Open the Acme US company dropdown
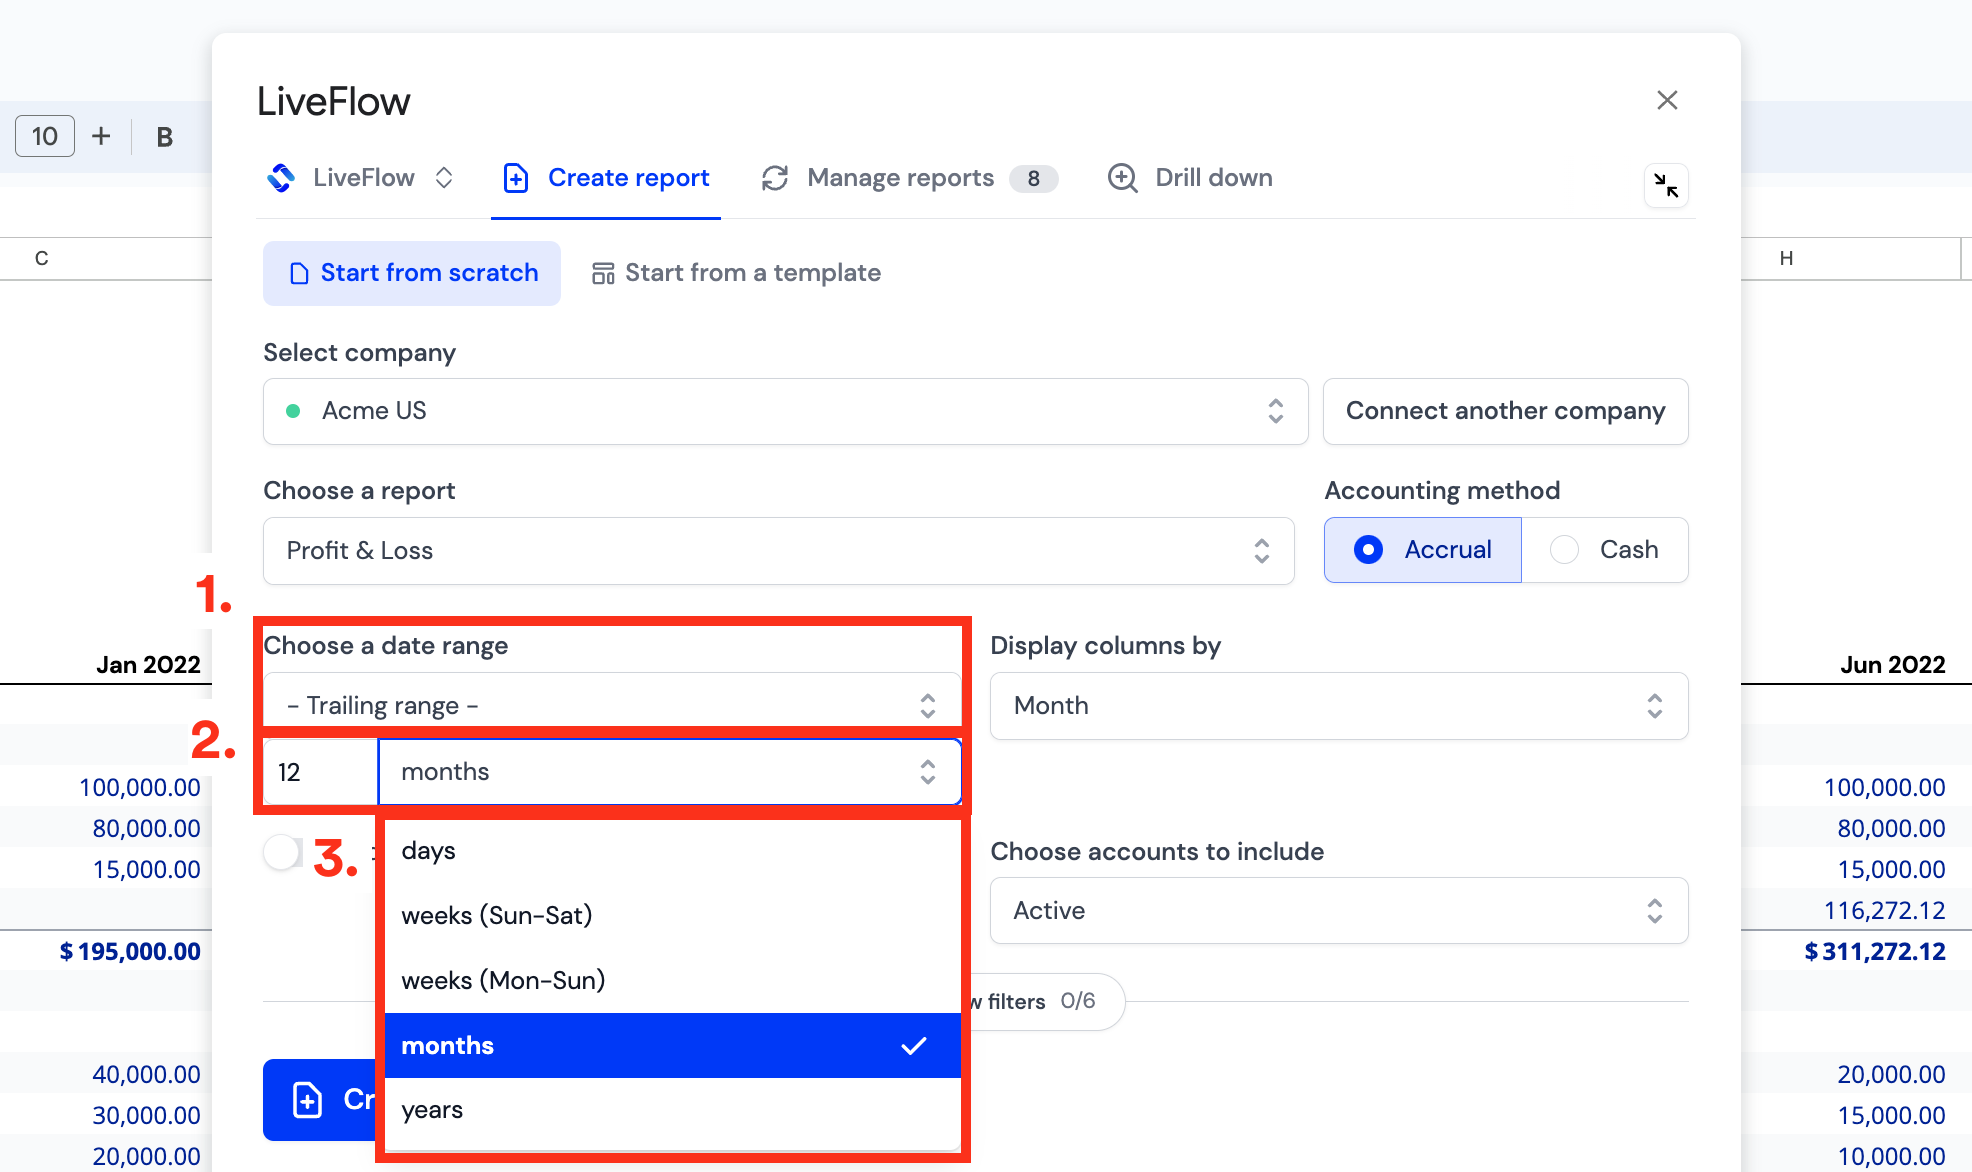 (785, 411)
